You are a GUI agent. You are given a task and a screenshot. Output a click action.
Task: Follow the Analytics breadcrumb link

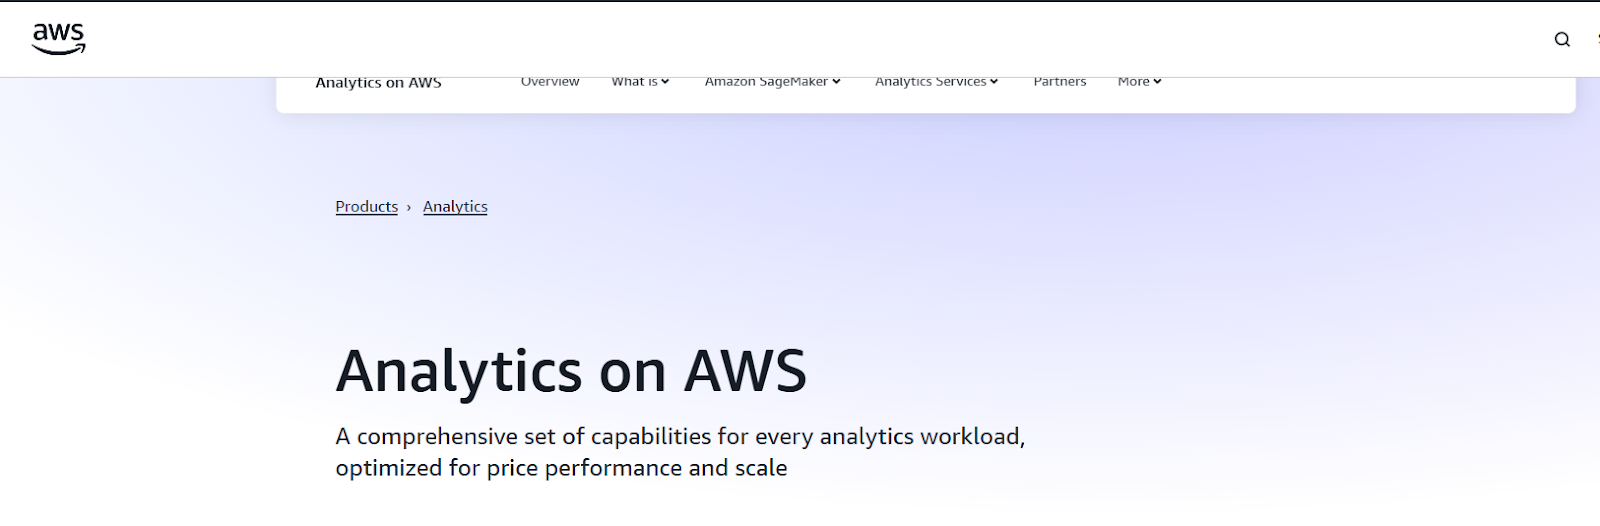455,207
